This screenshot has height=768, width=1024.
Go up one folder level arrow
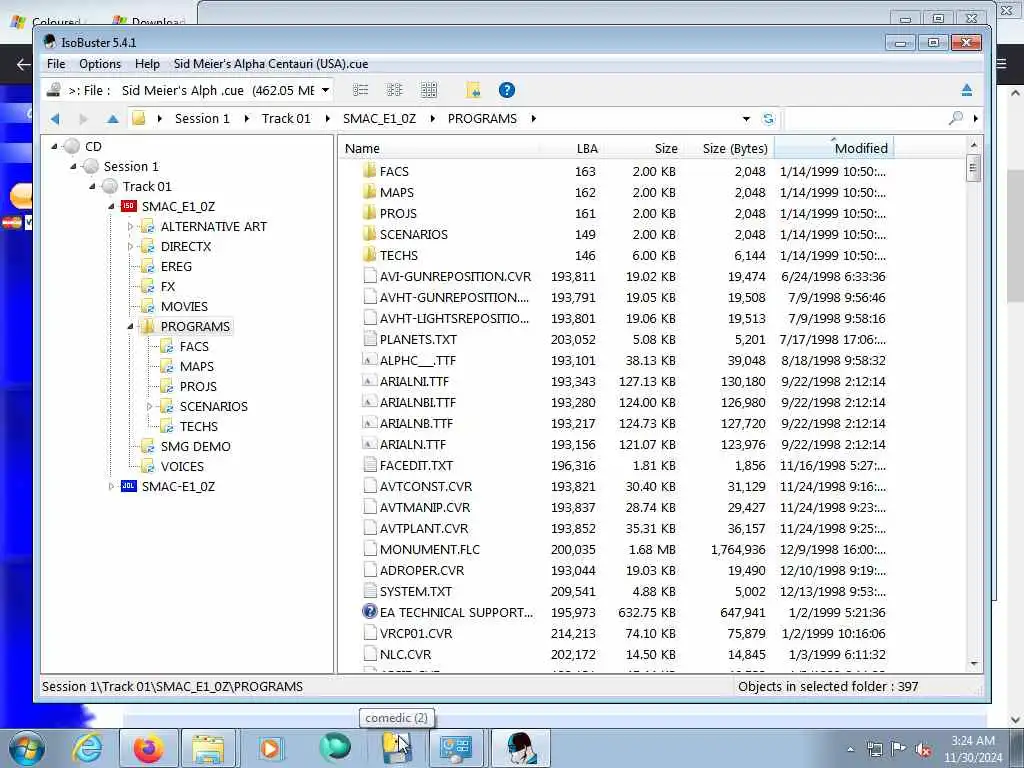pyautogui.click(x=112, y=119)
